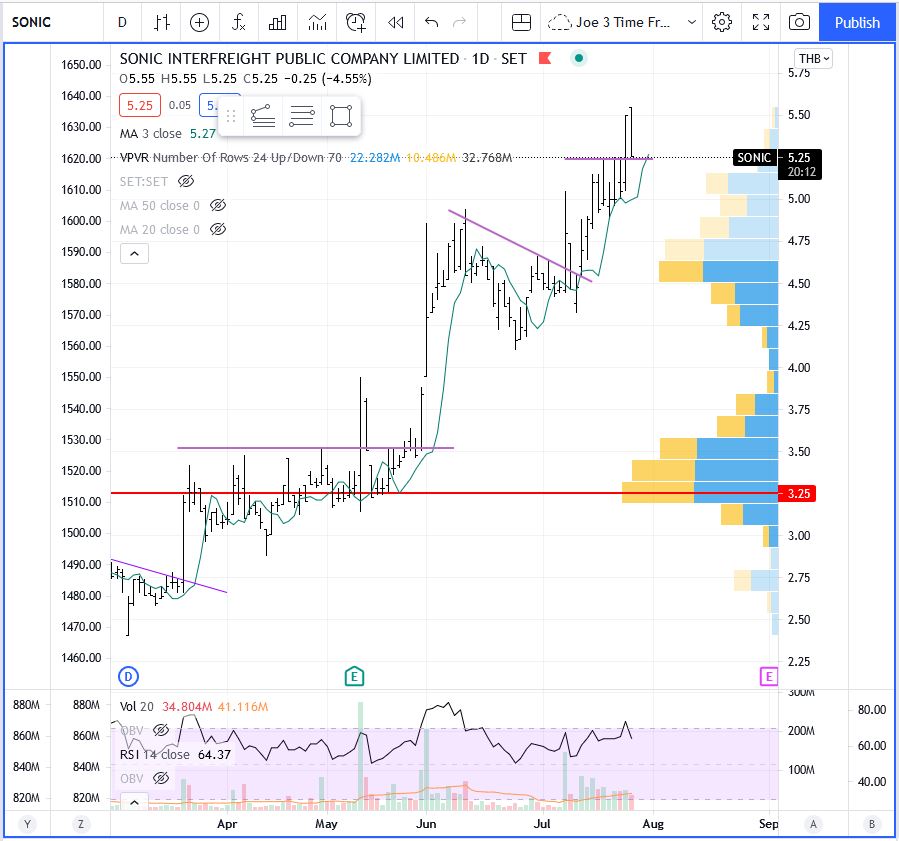The width and height of the screenshot is (899, 841).
Task: Click the red 5.25 sell price box
Action: [140, 105]
